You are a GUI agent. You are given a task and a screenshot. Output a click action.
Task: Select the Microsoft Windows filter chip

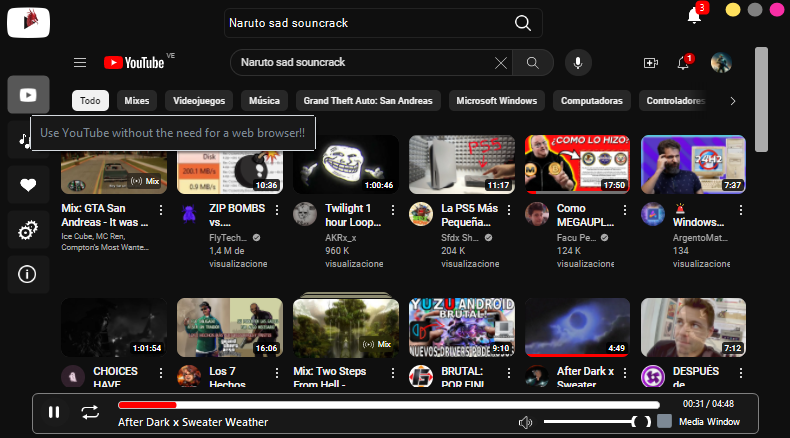coord(496,101)
